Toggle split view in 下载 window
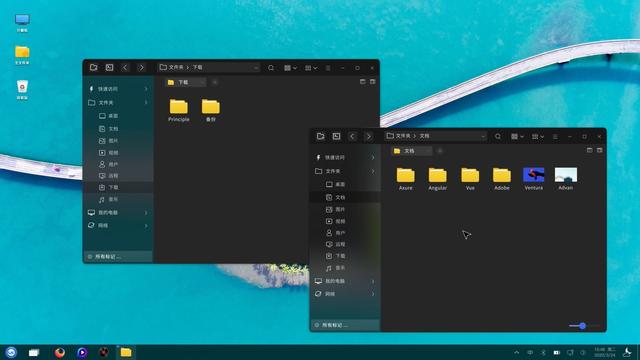Viewport: 640px width, 360px height. point(372,82)
